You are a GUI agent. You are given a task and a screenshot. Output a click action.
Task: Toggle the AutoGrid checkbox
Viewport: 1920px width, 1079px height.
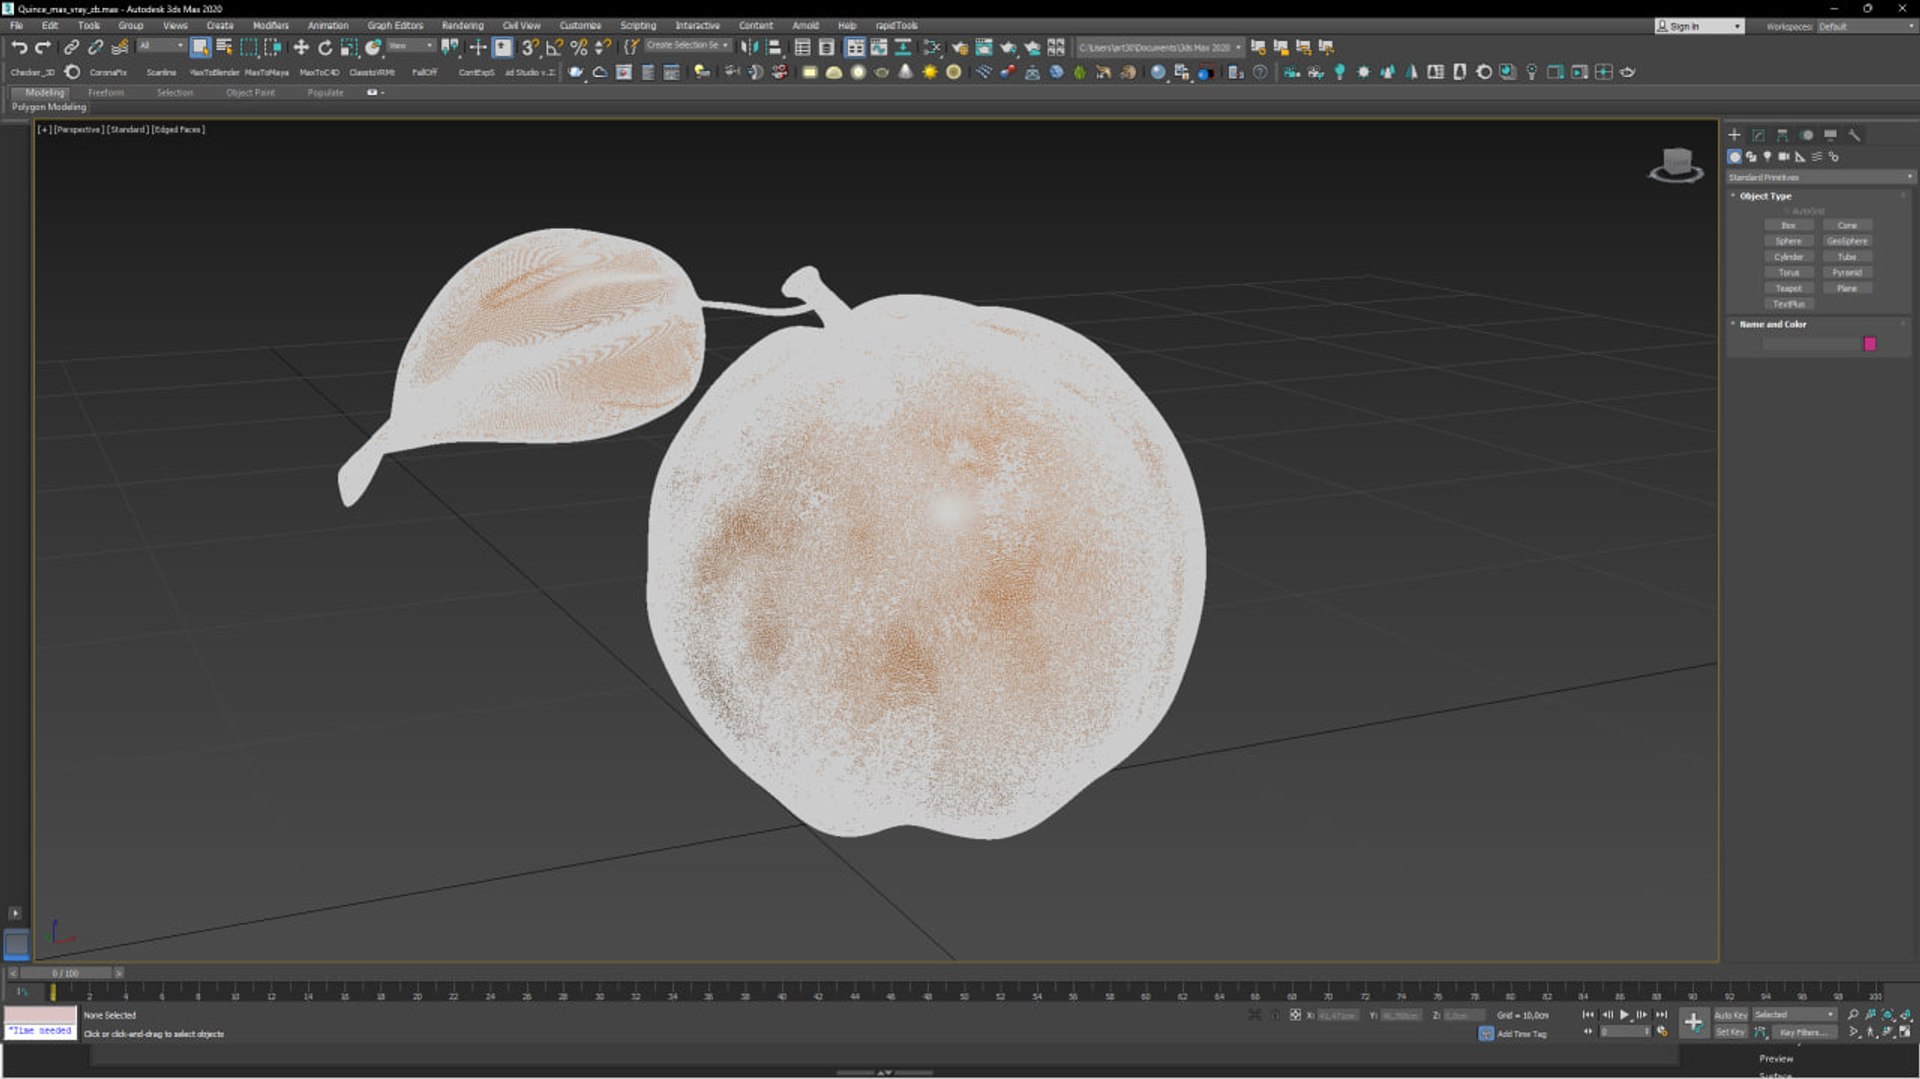tap(1789, 211)
